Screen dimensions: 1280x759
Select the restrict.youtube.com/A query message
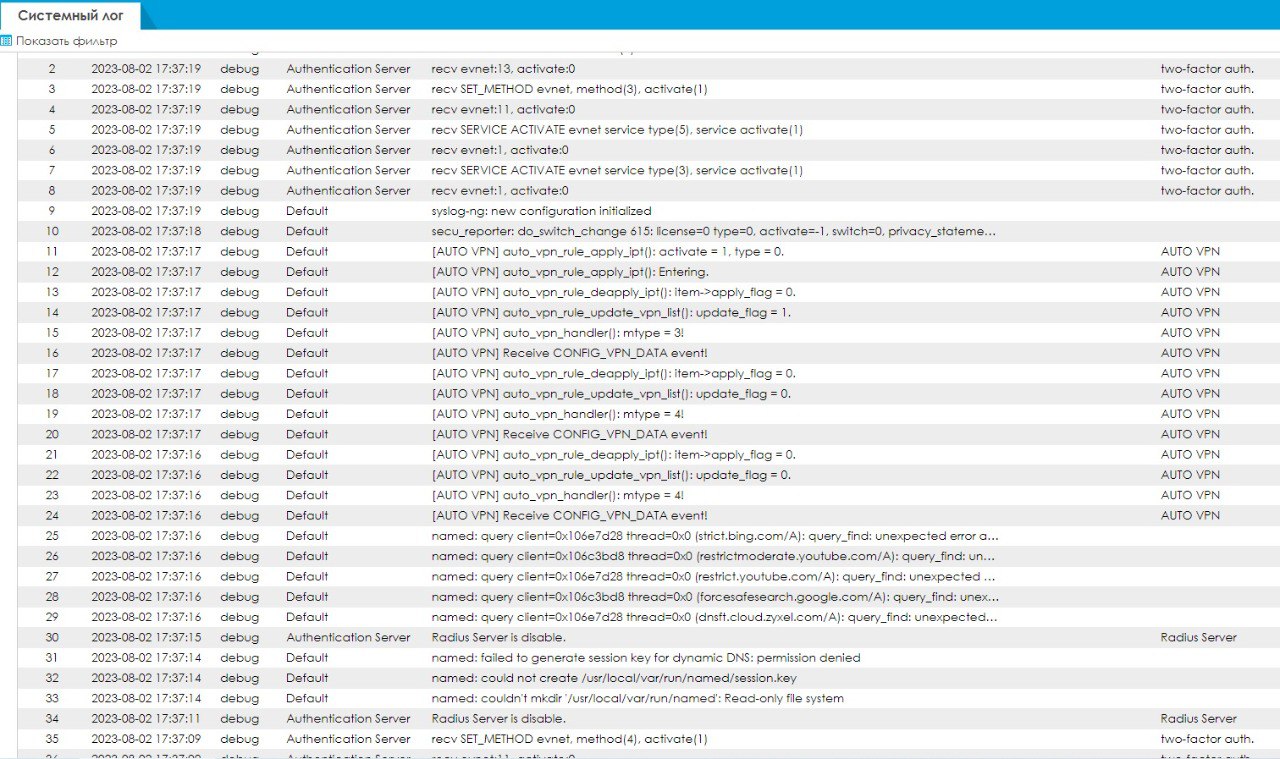[714, 577]
